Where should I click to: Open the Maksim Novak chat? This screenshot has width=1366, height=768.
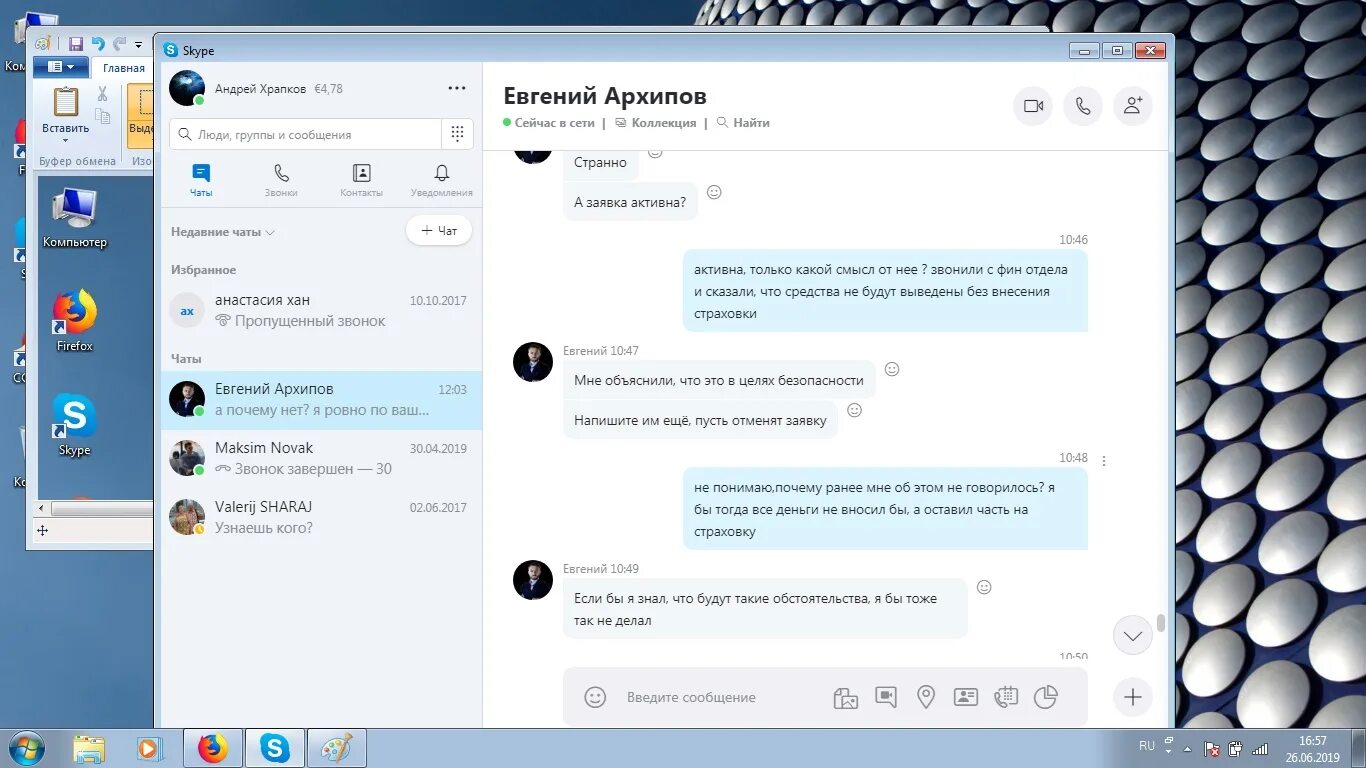(321, 459)
